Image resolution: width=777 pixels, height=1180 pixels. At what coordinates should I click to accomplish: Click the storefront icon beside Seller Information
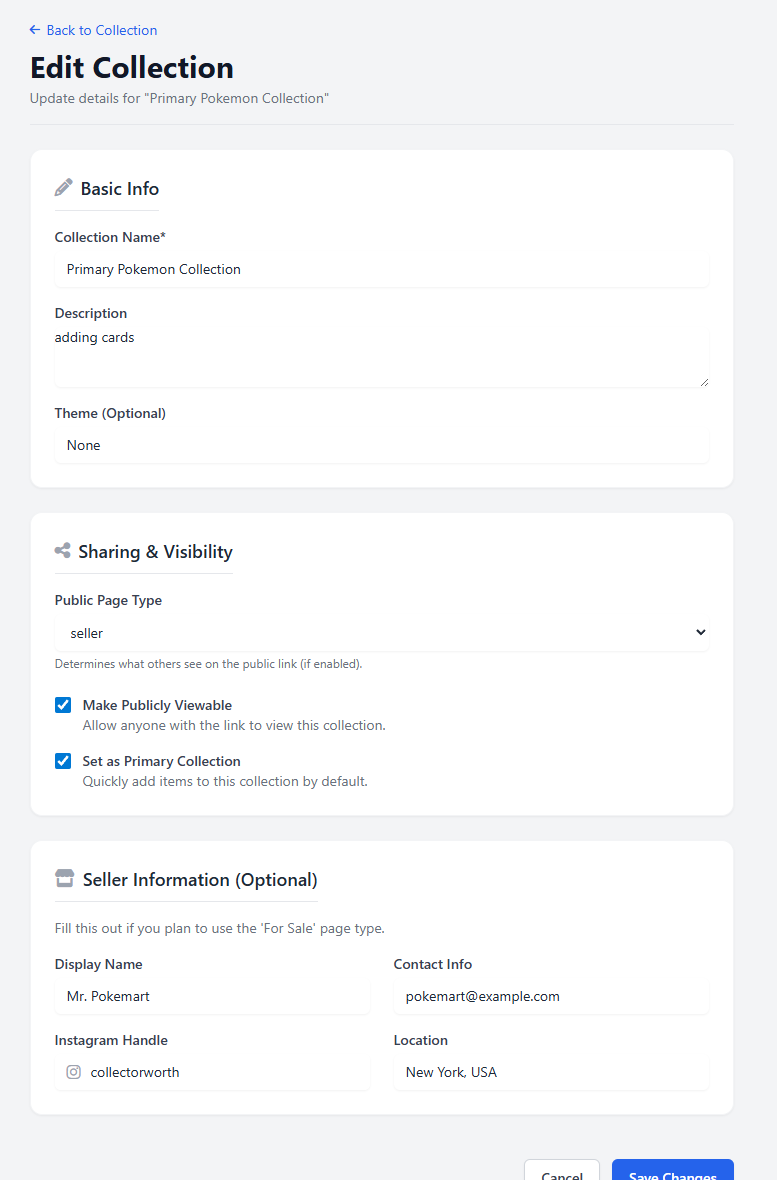(65, 878)
